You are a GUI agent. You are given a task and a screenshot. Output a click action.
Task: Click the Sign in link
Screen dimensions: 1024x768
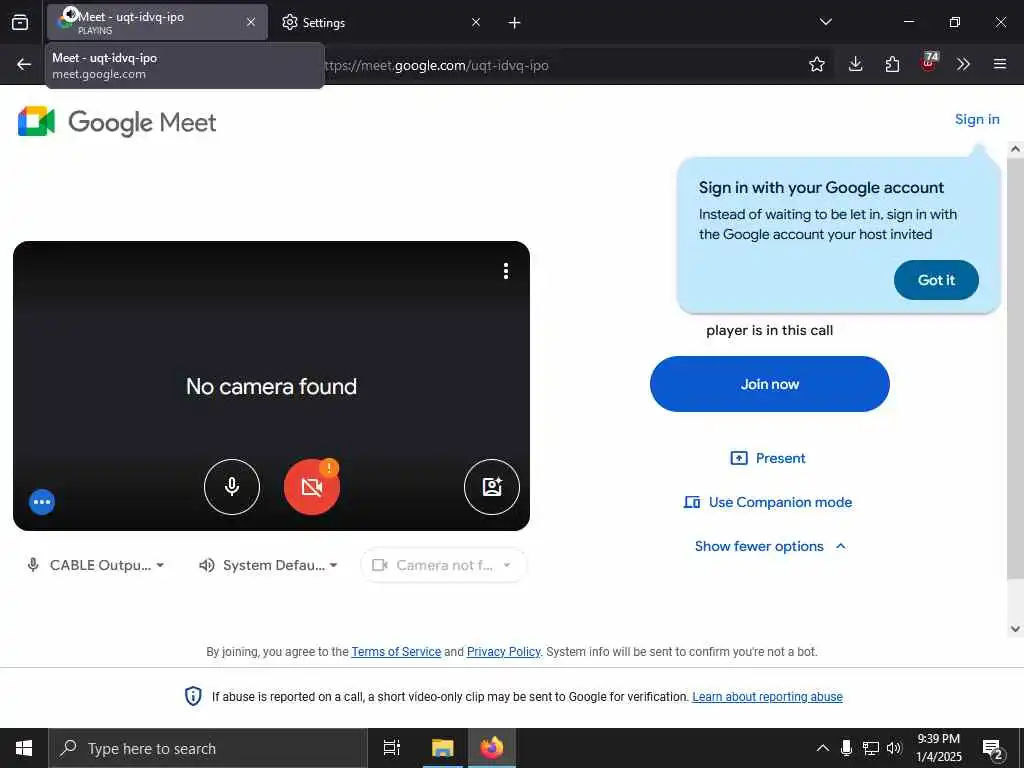click(x=977, y=120)
